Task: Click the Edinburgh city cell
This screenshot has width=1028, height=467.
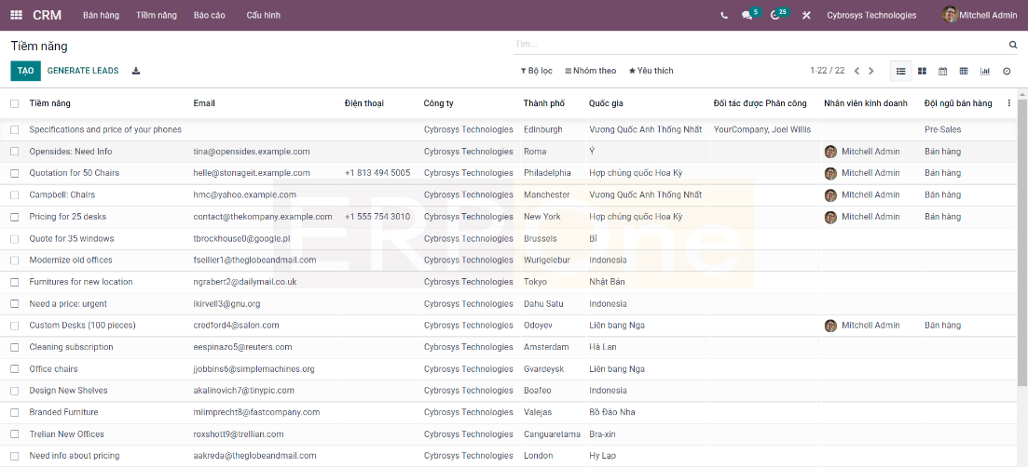Action: pos(543,130)
